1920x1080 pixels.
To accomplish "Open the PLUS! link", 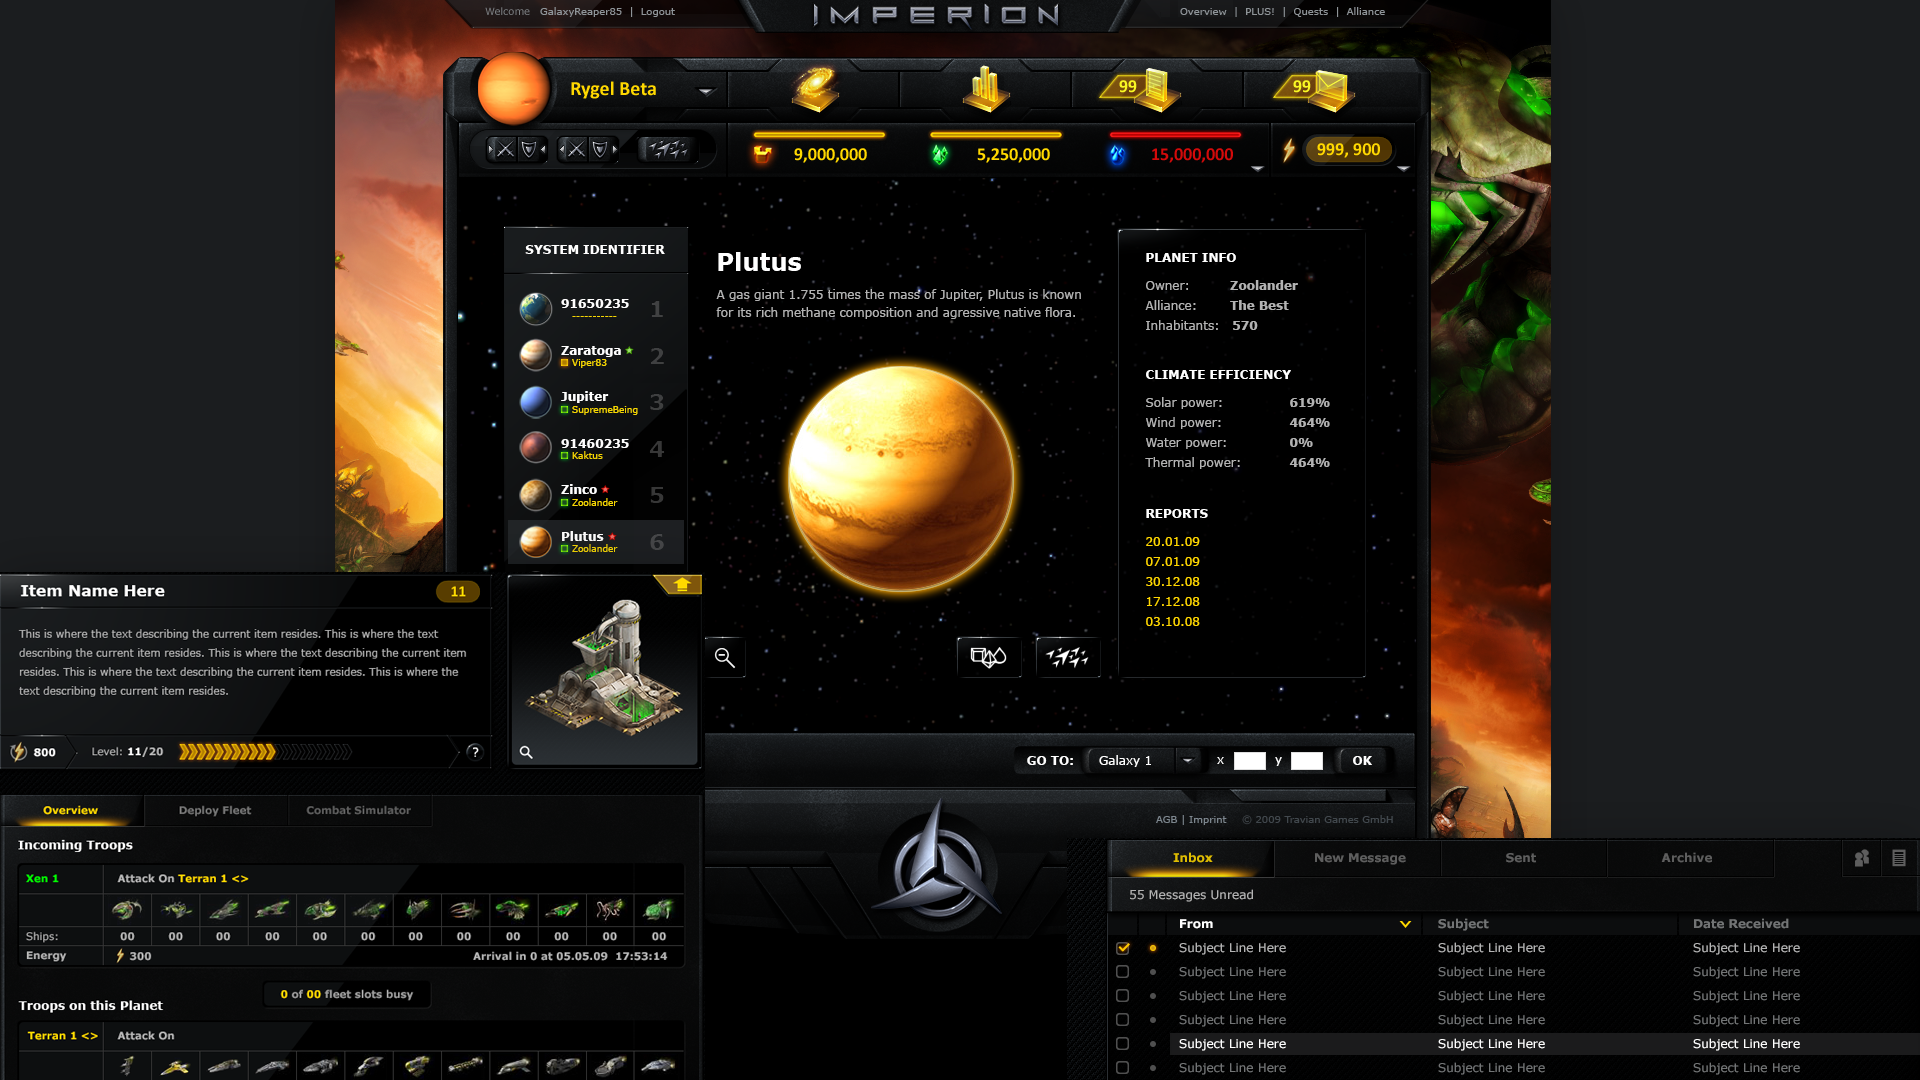I will 1259,12.
